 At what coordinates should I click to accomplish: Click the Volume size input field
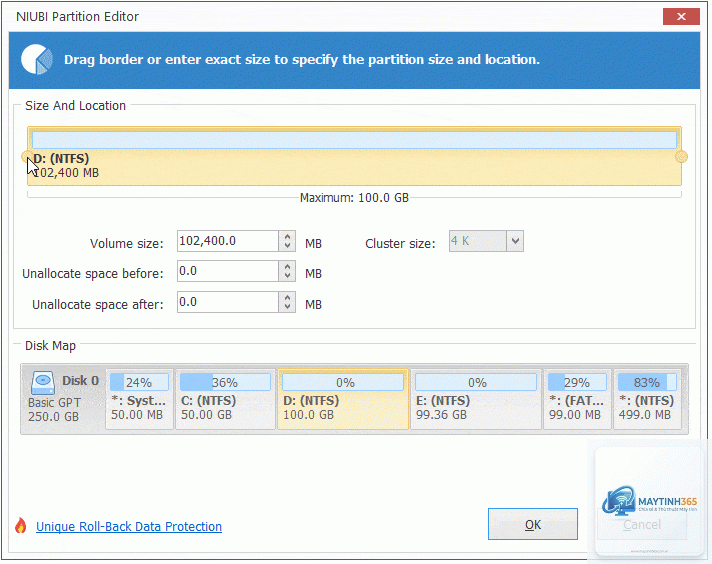[x=227, y=241]
